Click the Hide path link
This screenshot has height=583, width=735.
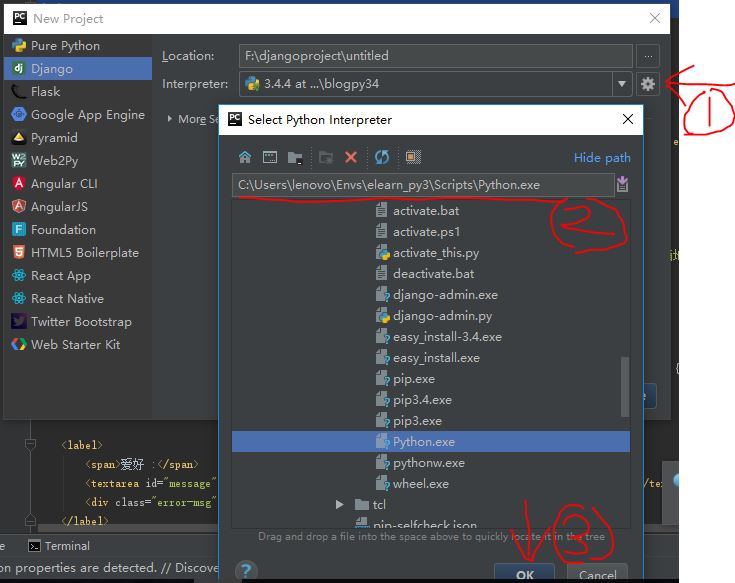[x=602, y=157]
